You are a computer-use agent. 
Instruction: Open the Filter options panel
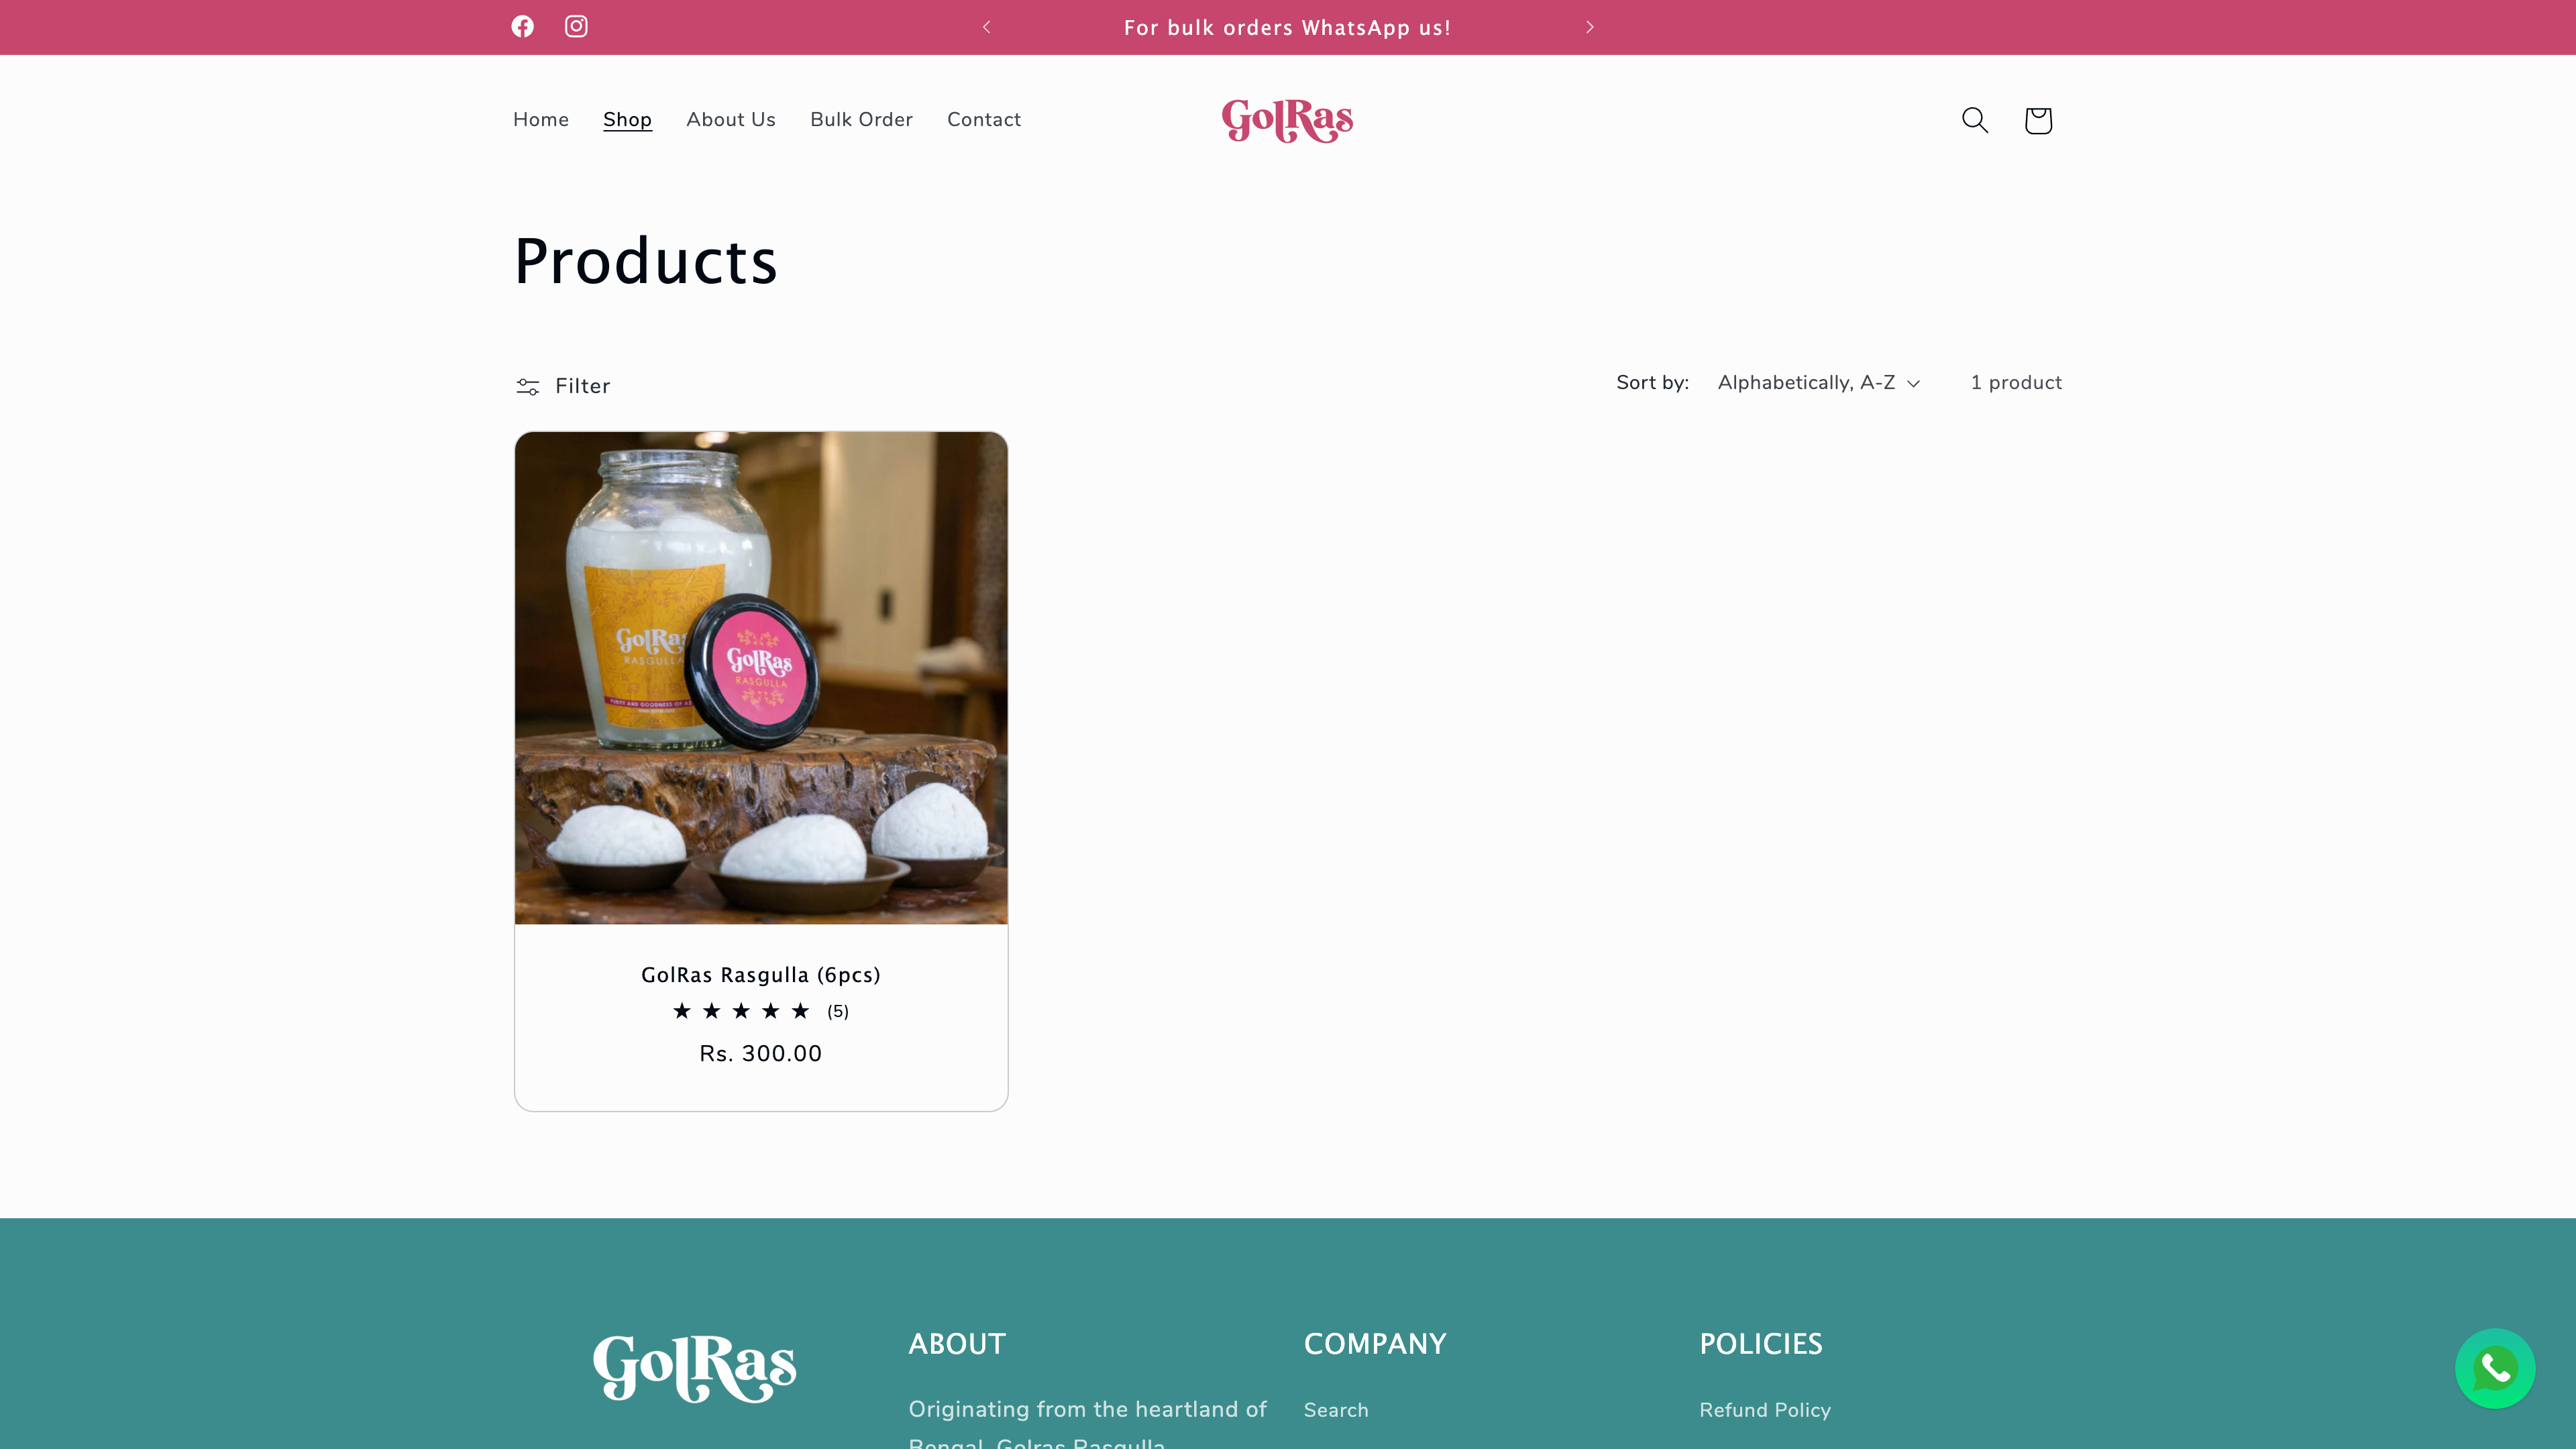[562, 386]
